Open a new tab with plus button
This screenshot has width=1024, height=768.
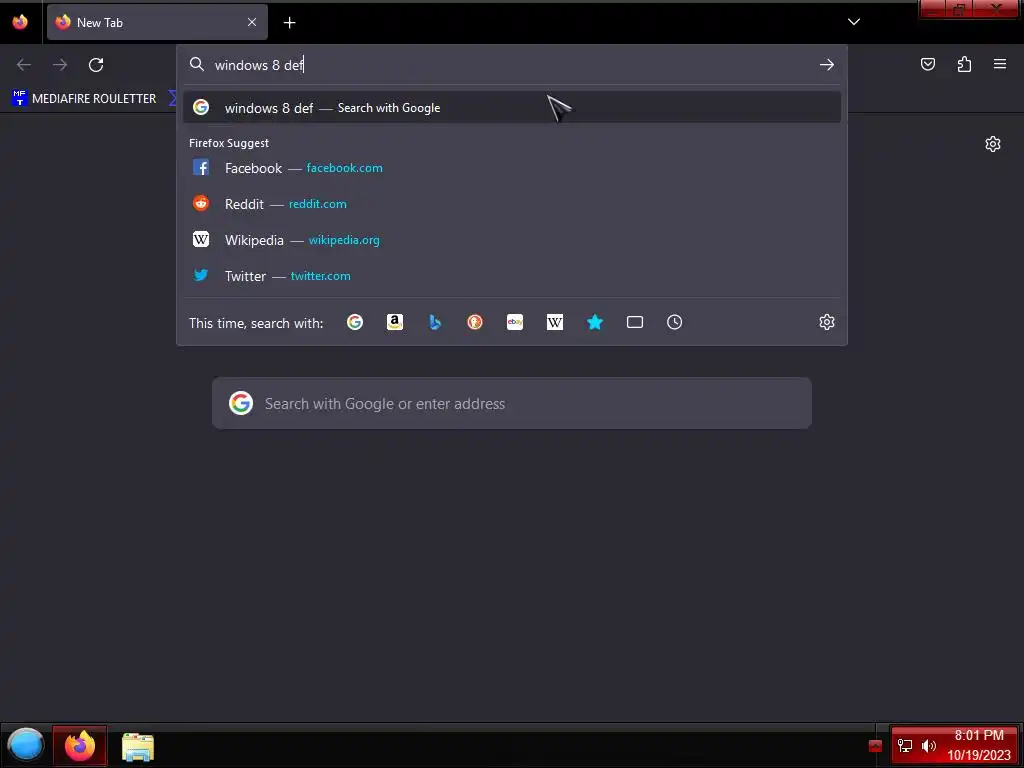coord(289,23)
